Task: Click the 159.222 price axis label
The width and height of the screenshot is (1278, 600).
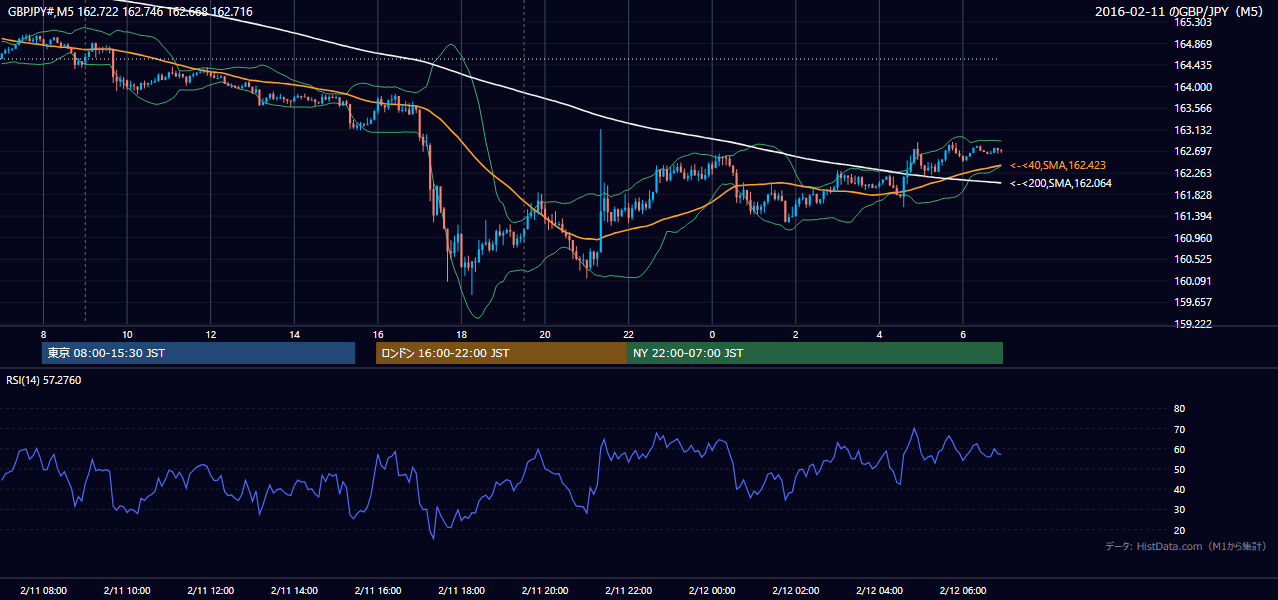Action: click(x=1193, y=324)
